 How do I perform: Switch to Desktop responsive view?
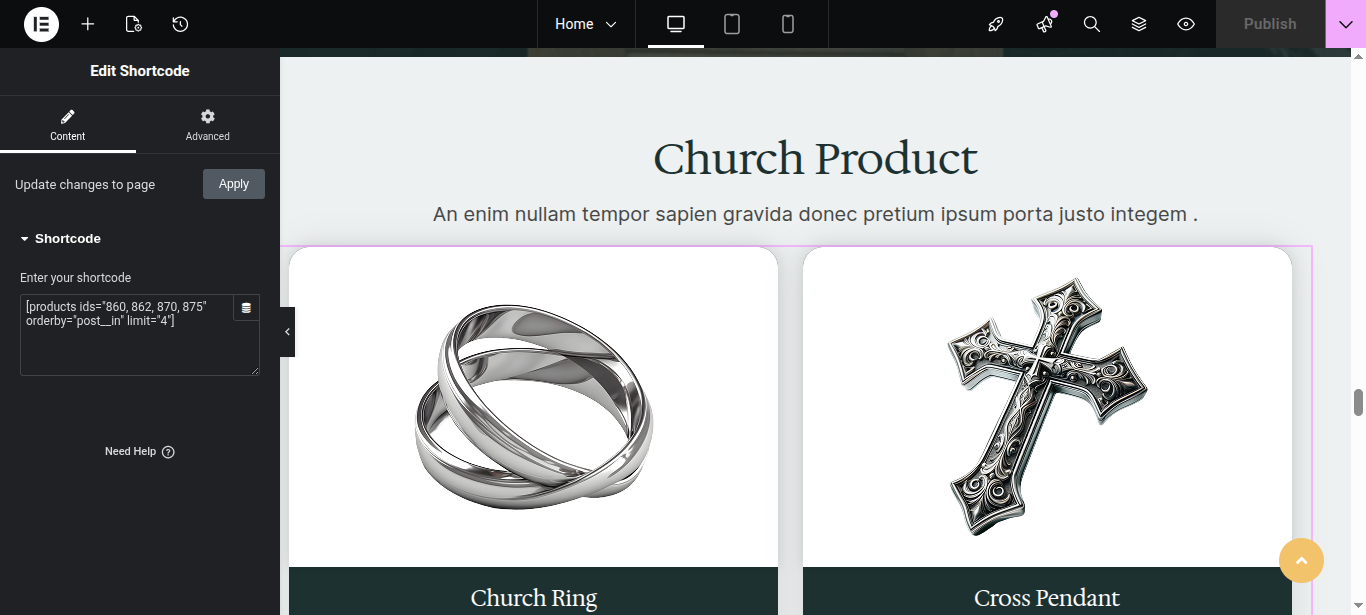tap(676, 24)
